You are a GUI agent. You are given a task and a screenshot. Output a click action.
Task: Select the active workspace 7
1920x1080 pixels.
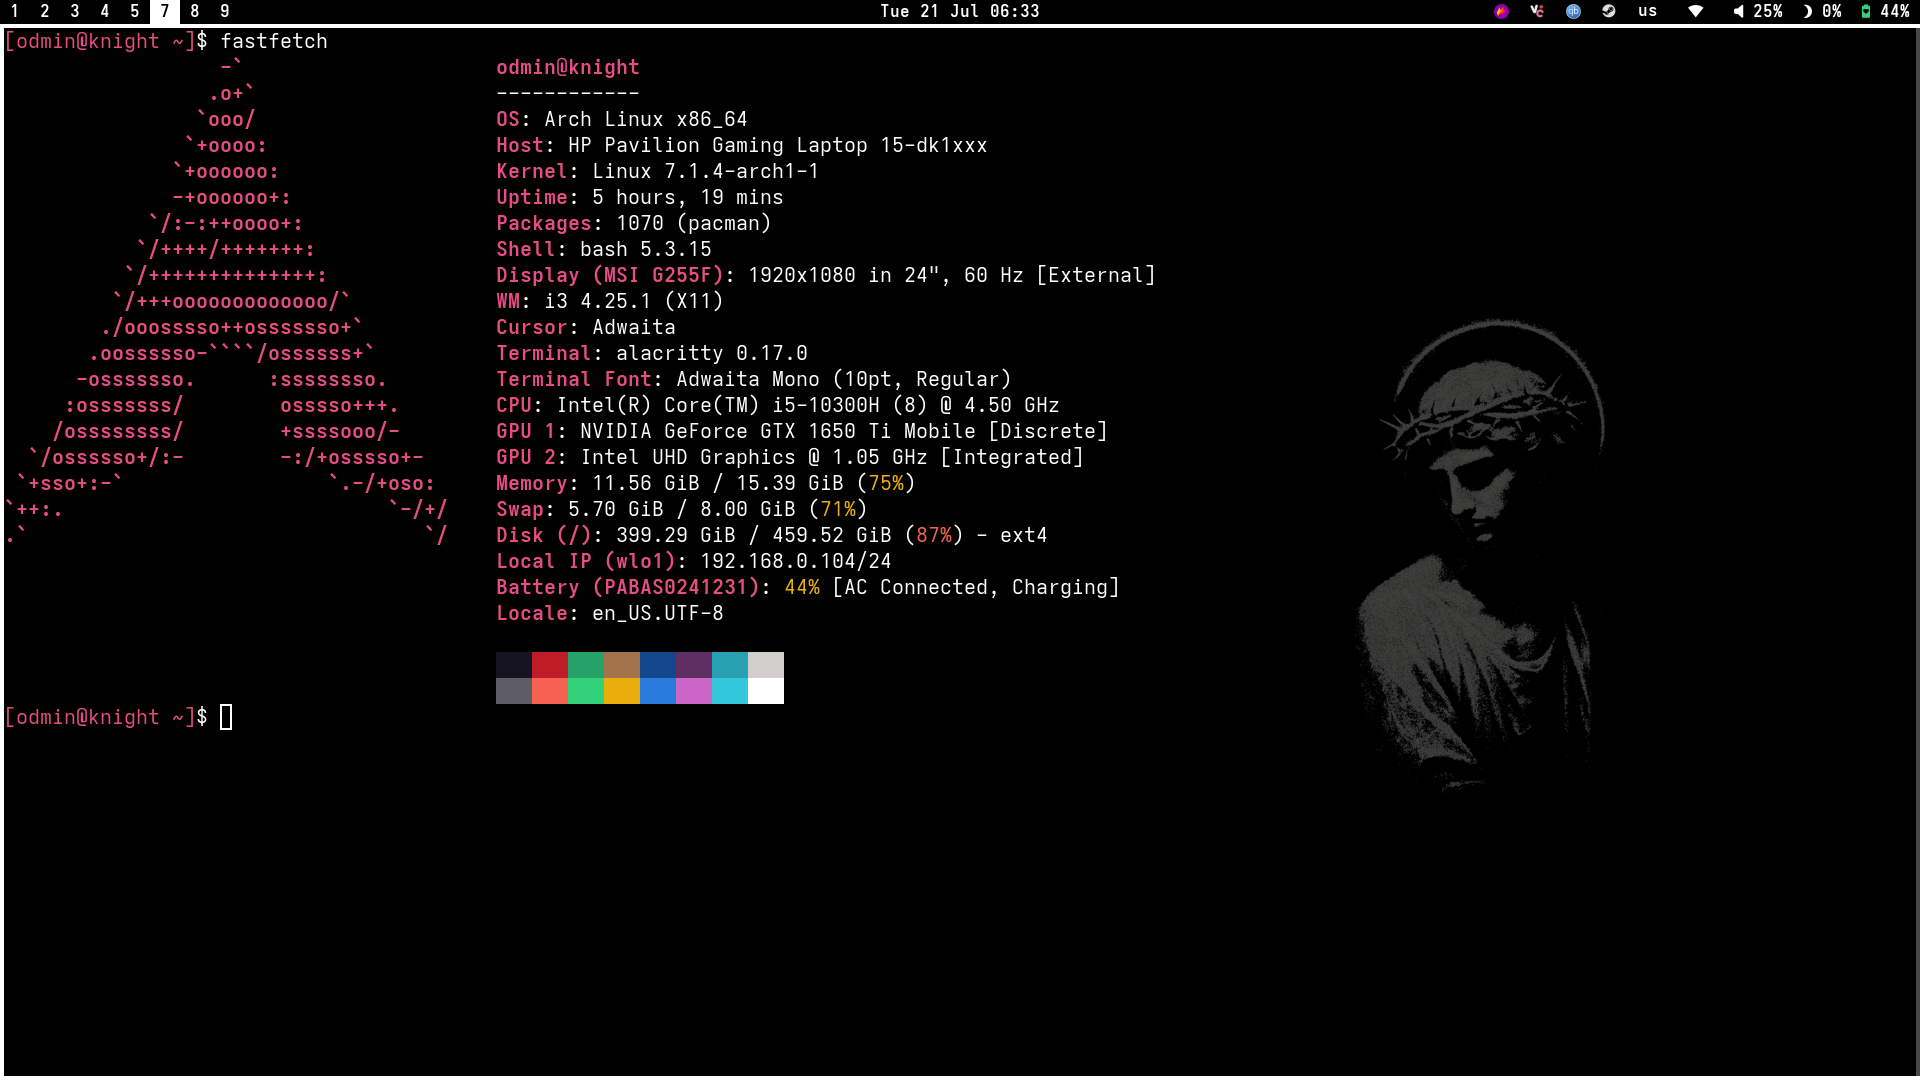(x=165, y=11)
